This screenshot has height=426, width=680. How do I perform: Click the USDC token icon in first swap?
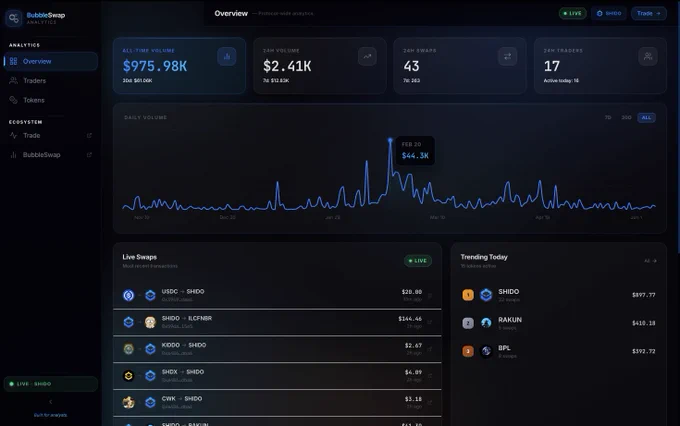coord(129,295)
